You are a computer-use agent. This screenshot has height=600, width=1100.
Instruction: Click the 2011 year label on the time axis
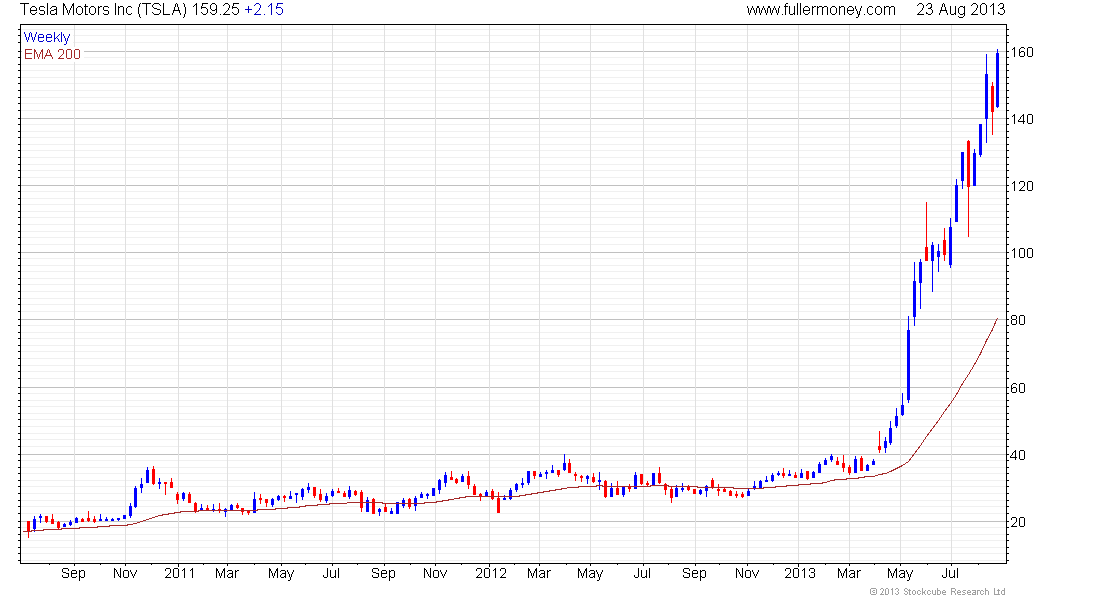(x=179, y=573)
